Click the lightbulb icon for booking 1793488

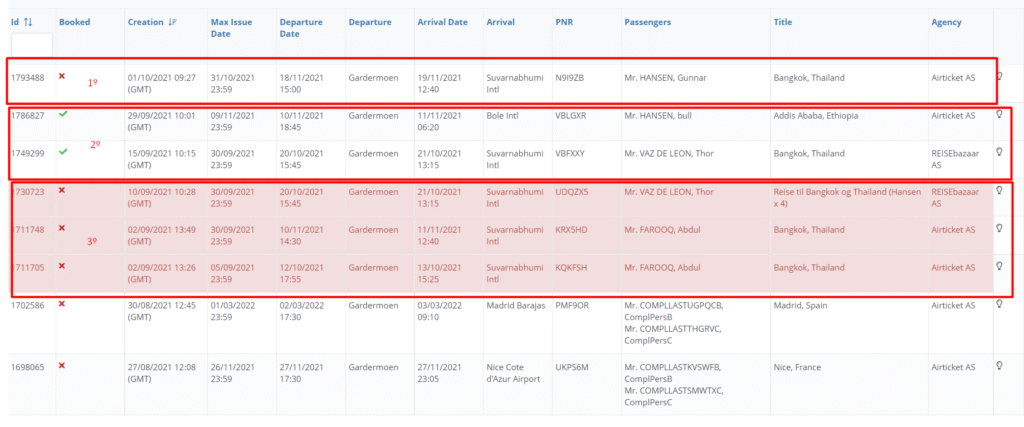tap(999, 75)
